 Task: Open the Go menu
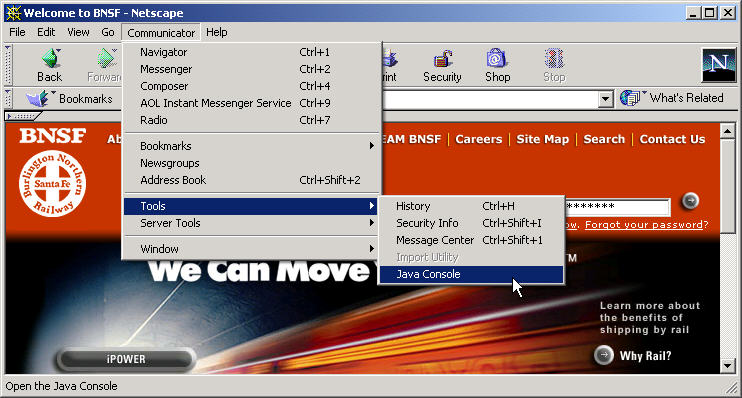click(x=108, y=32)
